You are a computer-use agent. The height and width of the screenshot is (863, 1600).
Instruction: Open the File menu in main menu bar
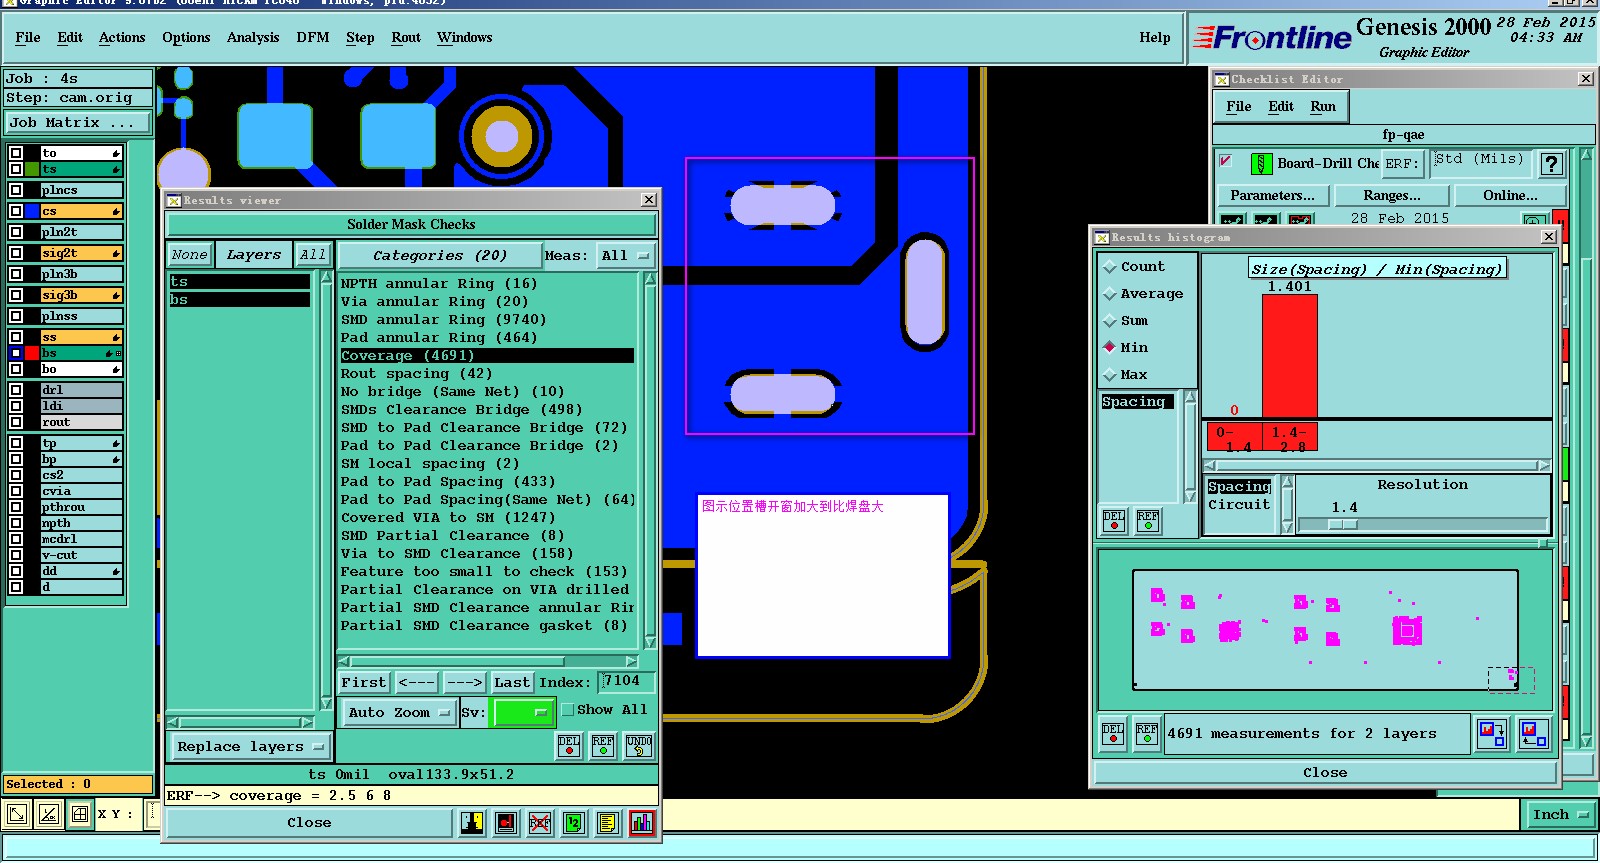click(x=28, y=38)
